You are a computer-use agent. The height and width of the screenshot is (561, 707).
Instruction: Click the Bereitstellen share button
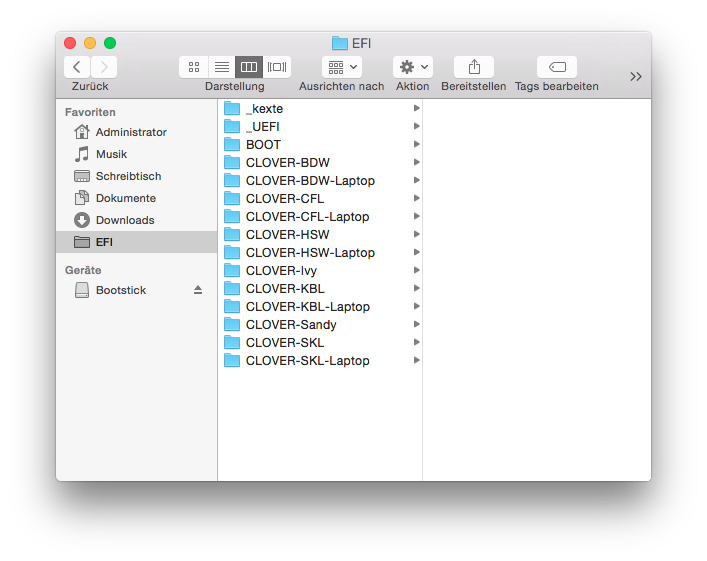coord(474,67)
